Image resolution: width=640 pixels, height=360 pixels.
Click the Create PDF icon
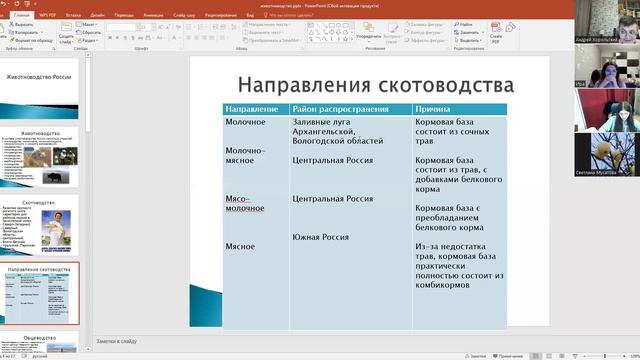pos(496,27)
